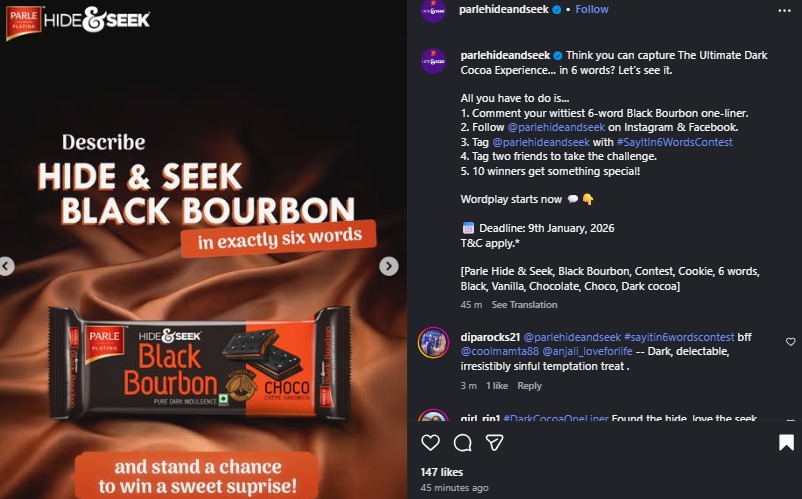Go back to the previous carousel image
This screenshot has width=802, height=499.
pos(6,266)
